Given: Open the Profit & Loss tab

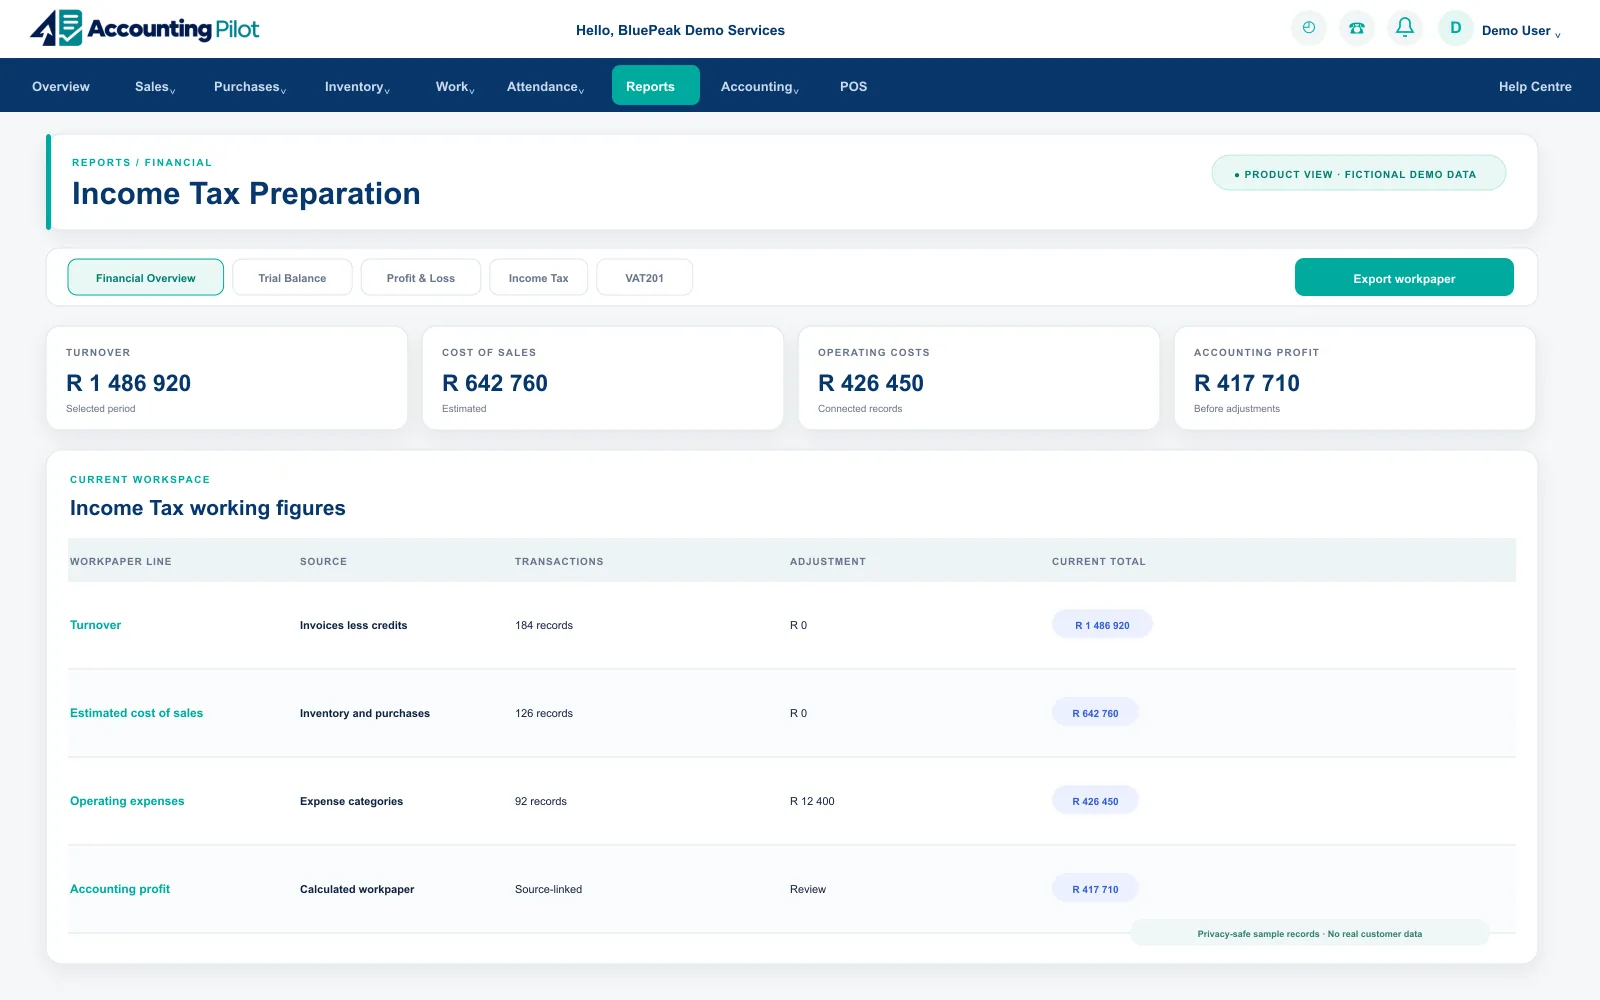Looking at the screenshot, I should coord(421,278).
